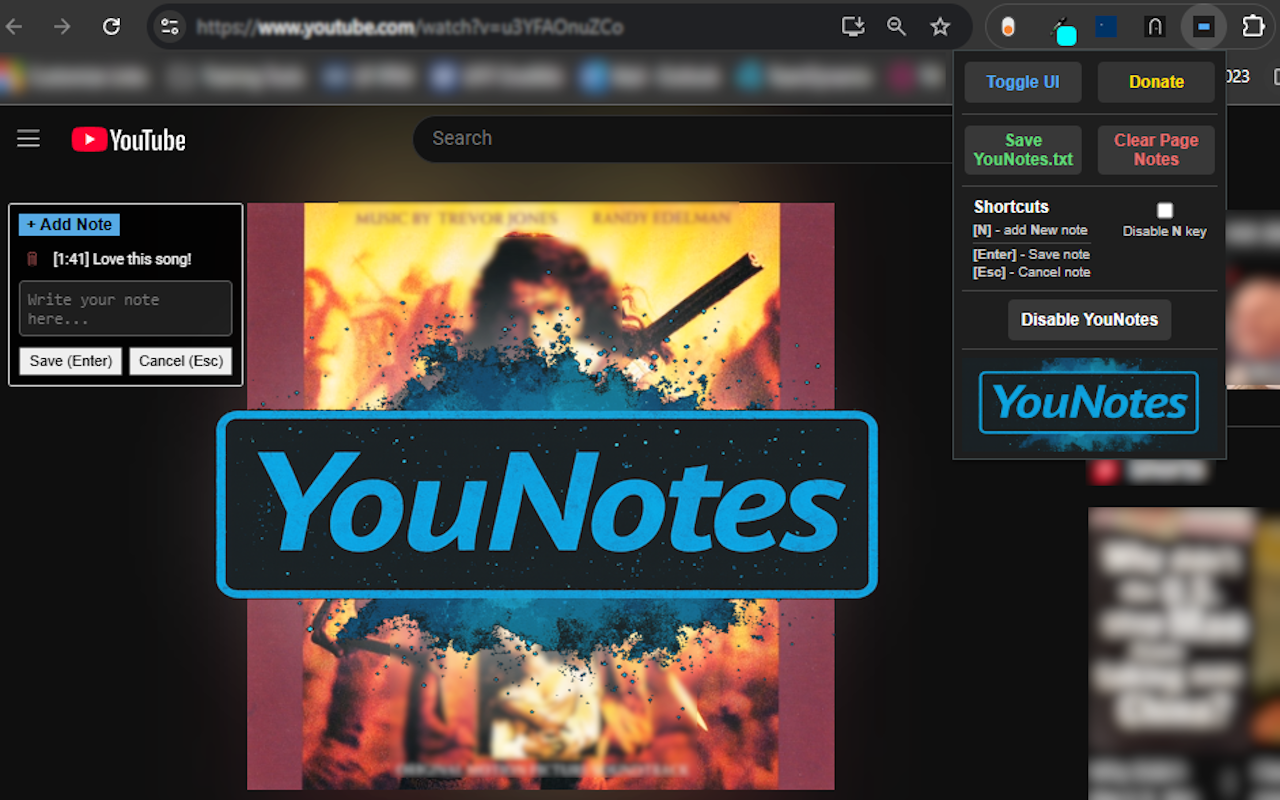
Task: Bookmark this page with the star icon
Action: (x=940, y=27)
